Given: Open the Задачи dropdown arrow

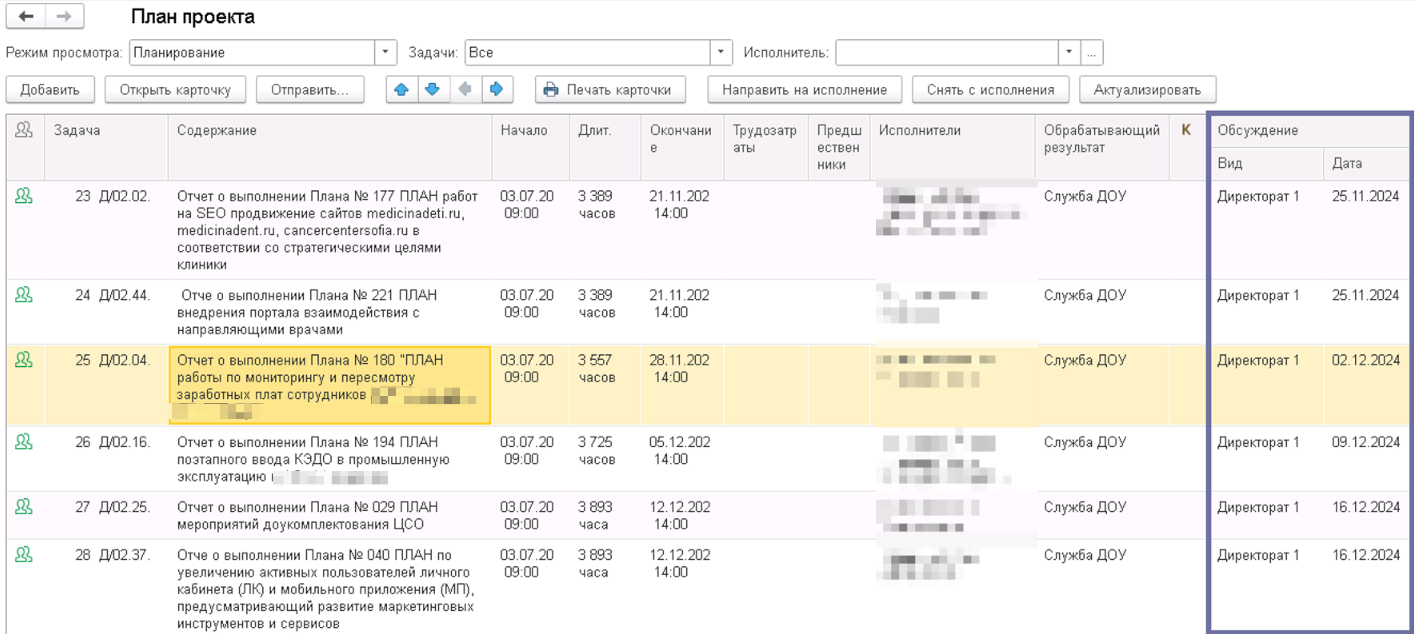Looking at the screenshot, I should pos(721,52).
